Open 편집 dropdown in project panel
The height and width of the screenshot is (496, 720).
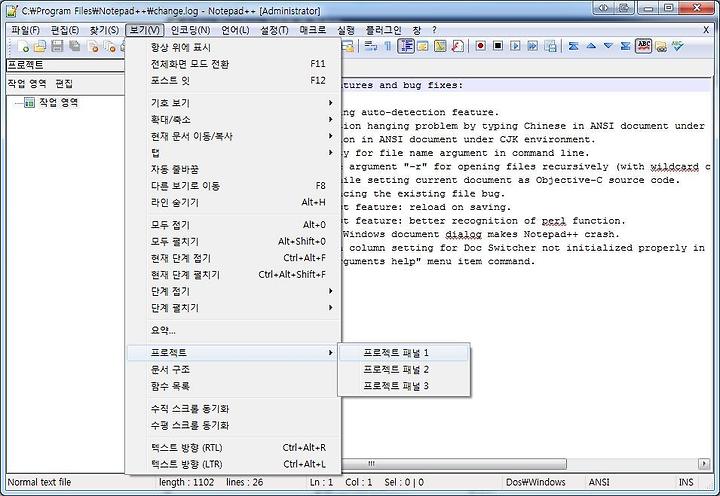pyautogui.click(x=64, y=84)
